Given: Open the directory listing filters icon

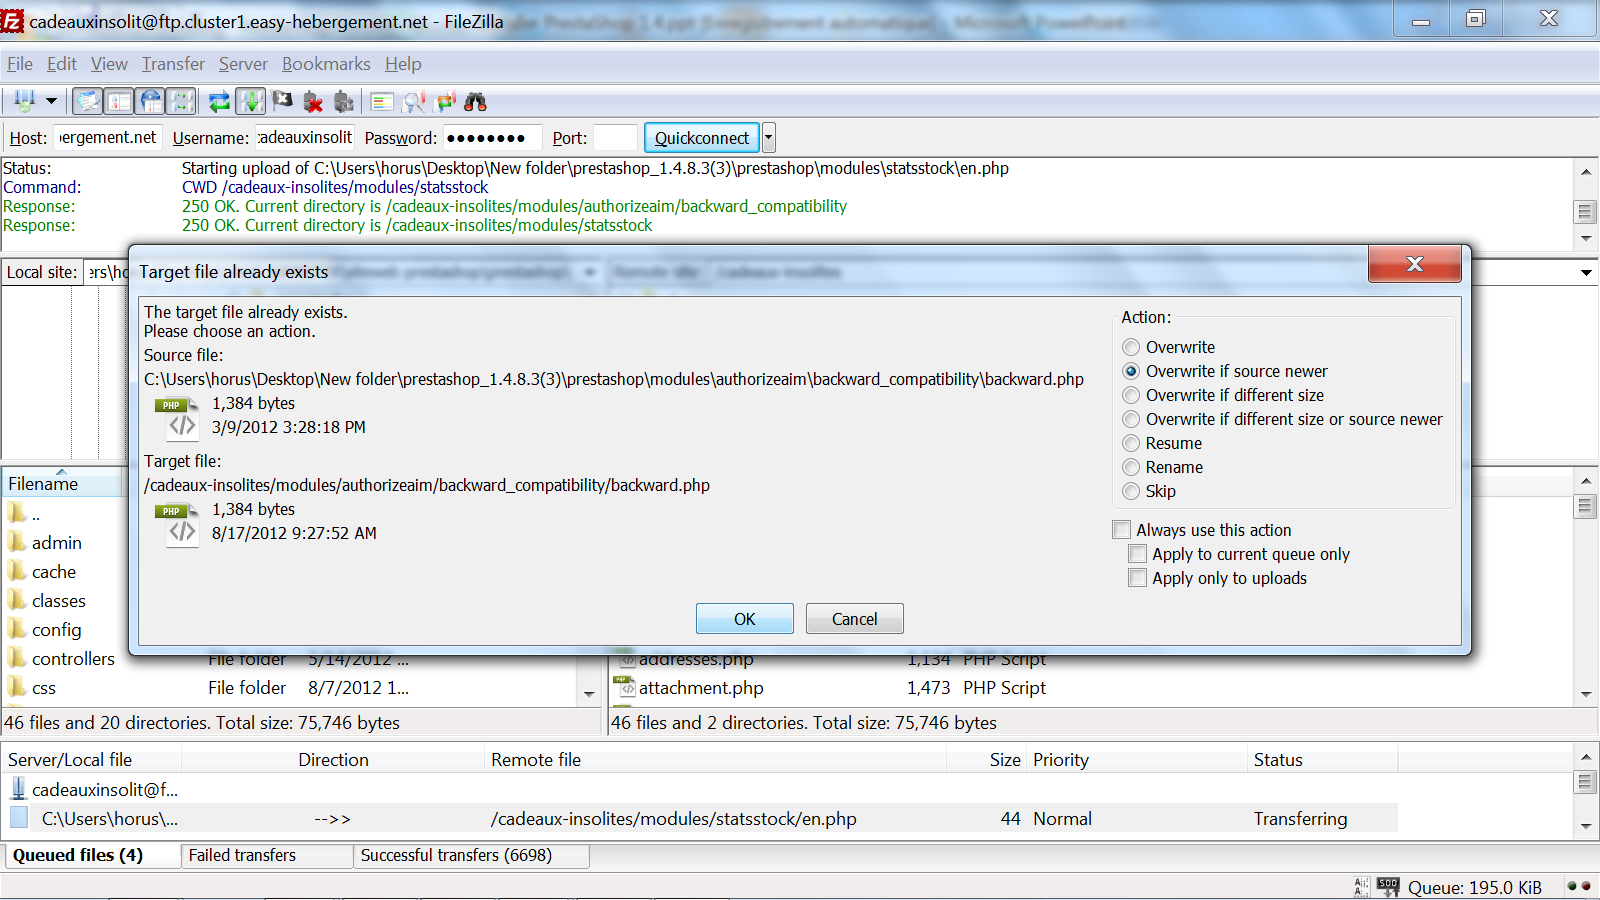Looking at the screenshot, I should 382,101.
